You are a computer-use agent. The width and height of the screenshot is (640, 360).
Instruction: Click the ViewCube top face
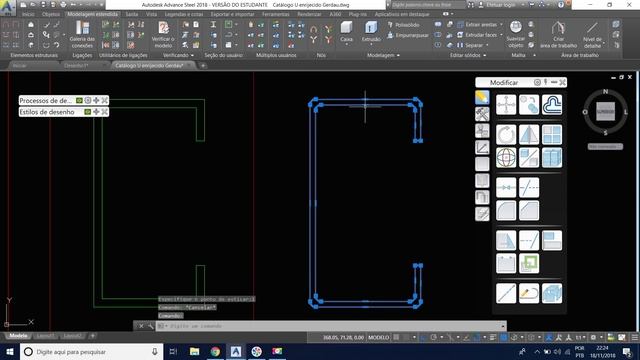tap(605, 111)
